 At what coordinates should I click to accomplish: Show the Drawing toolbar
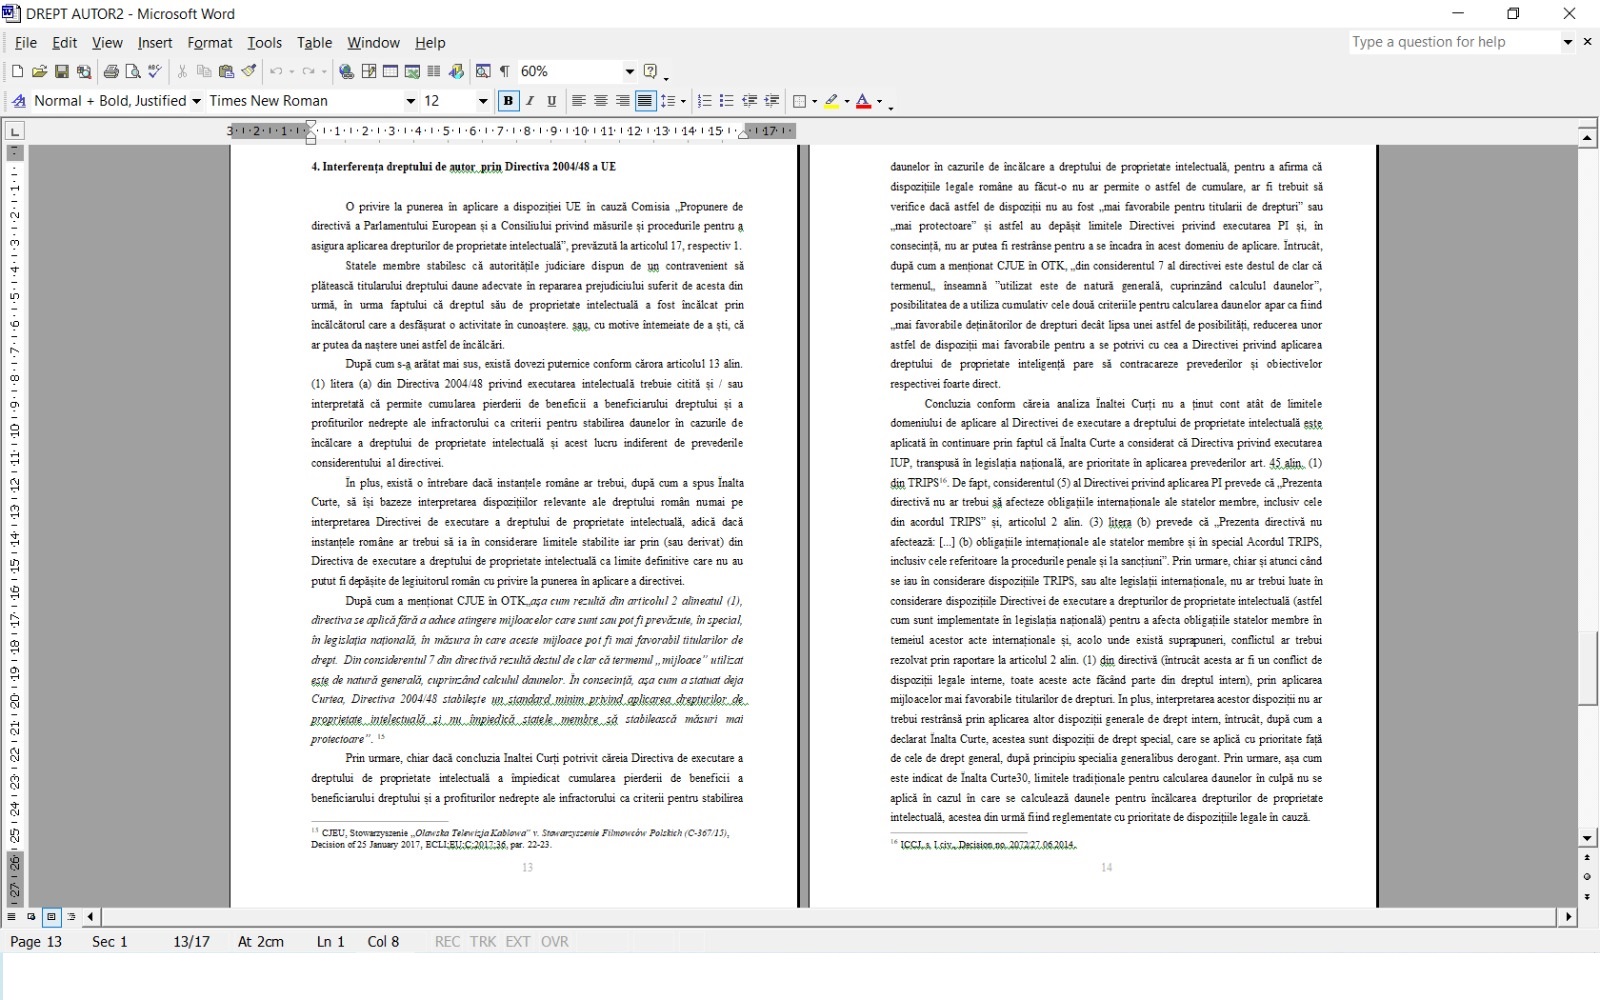coord(456,72)
